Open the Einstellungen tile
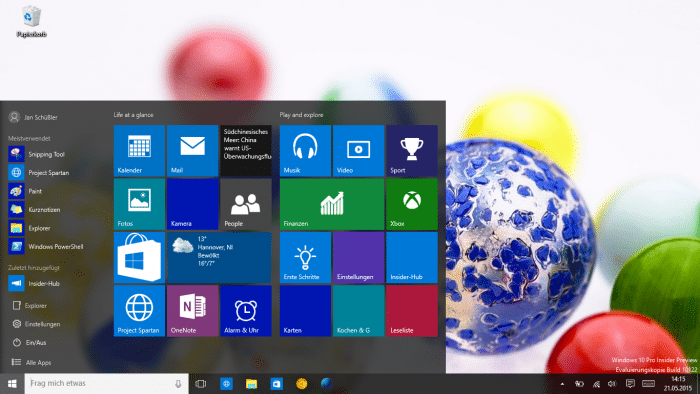Viewport: 700px width, 394px height. click(358, 257)
